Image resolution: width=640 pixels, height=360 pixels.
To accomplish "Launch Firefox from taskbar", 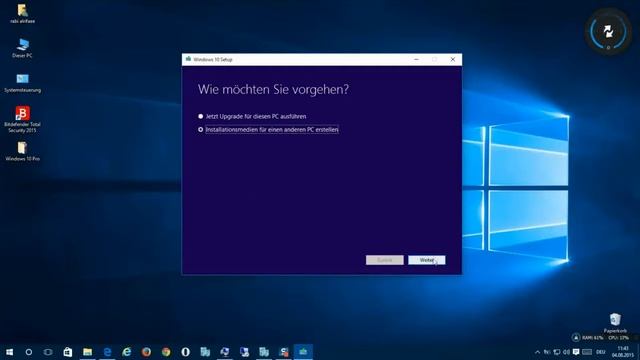I will click(146, 352).
